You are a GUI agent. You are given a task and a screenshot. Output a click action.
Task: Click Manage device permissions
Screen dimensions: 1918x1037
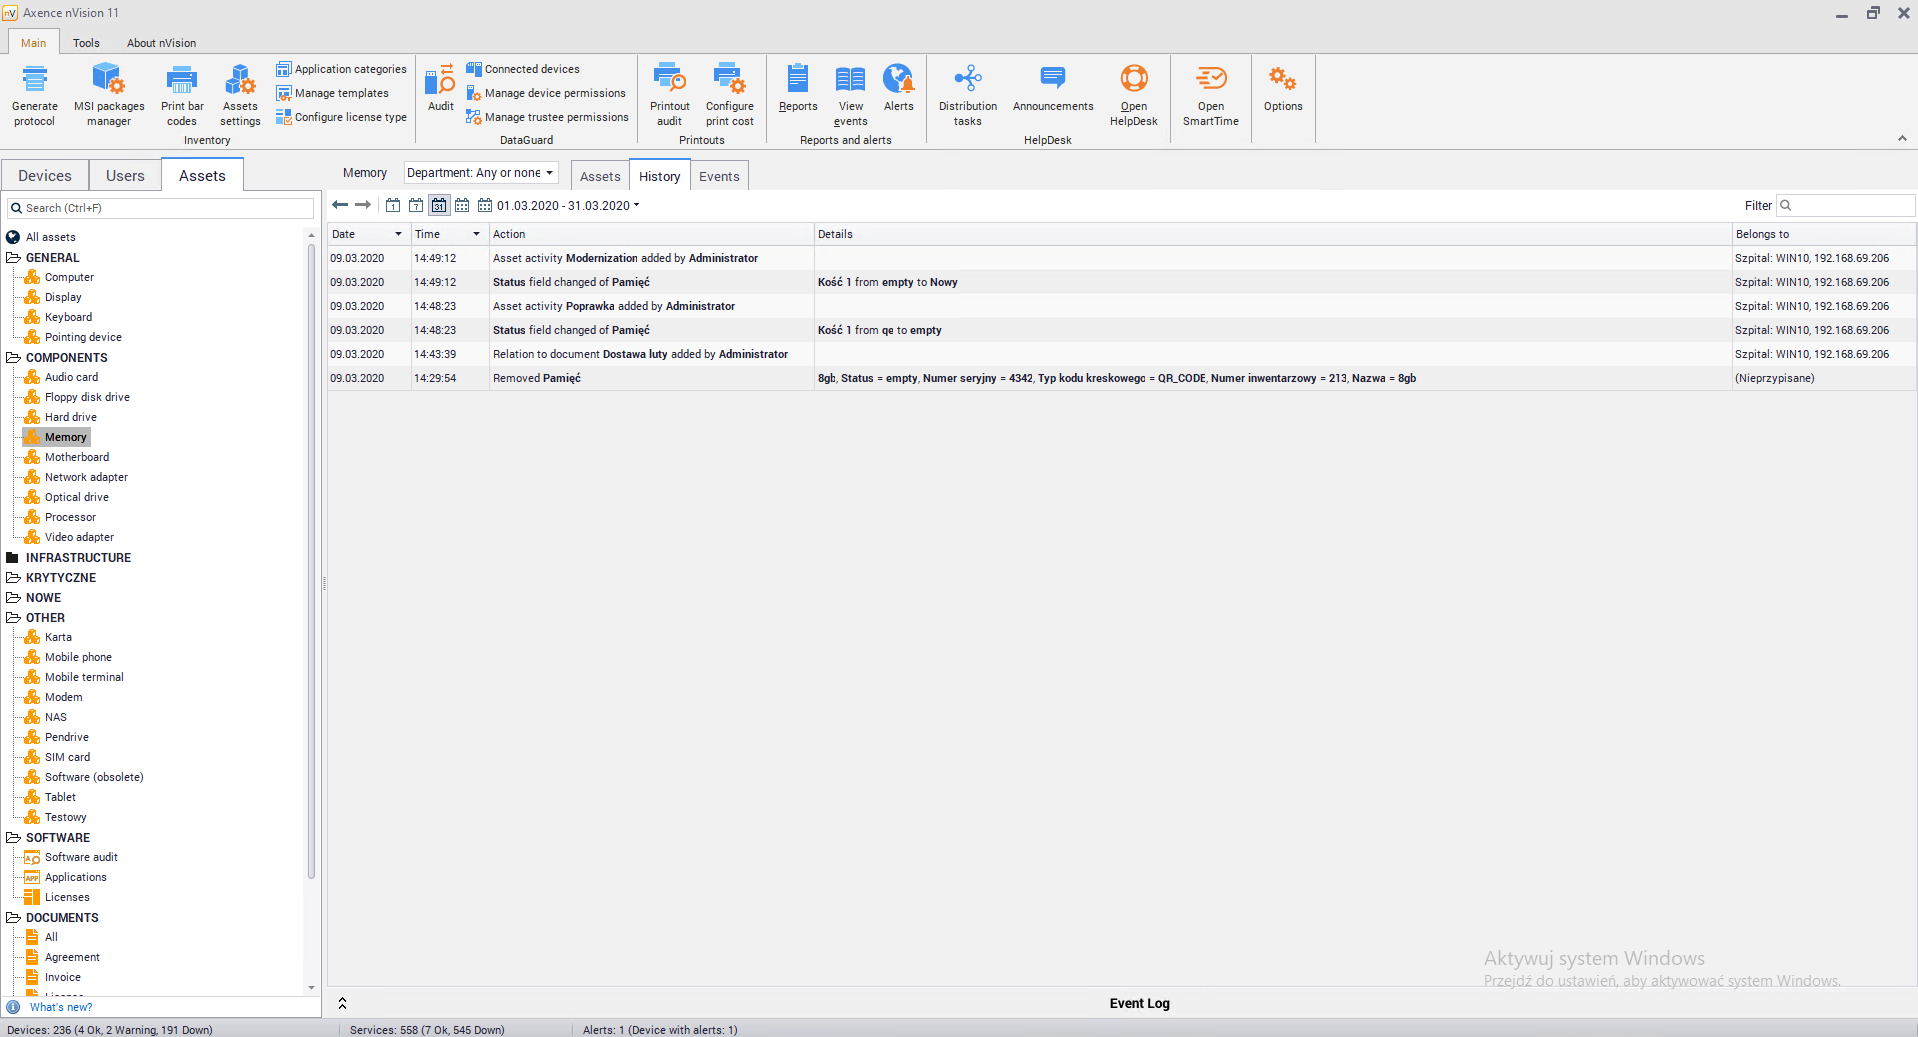click(x=554, y=93)
